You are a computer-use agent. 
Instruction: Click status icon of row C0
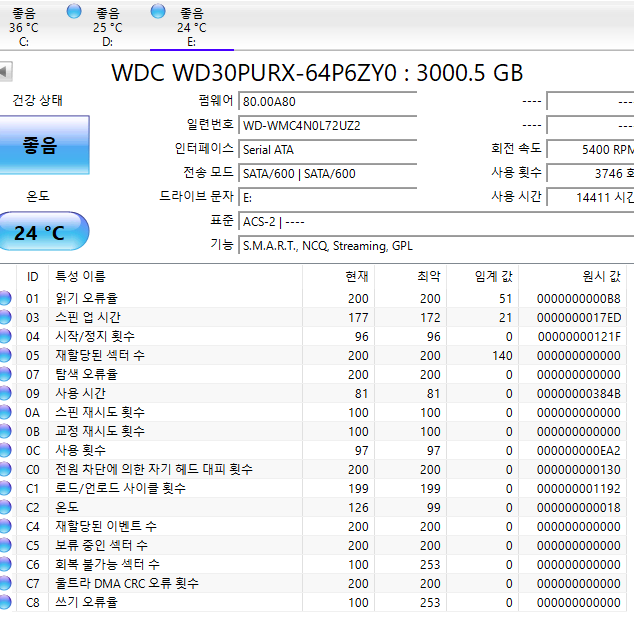coord(5,469)
